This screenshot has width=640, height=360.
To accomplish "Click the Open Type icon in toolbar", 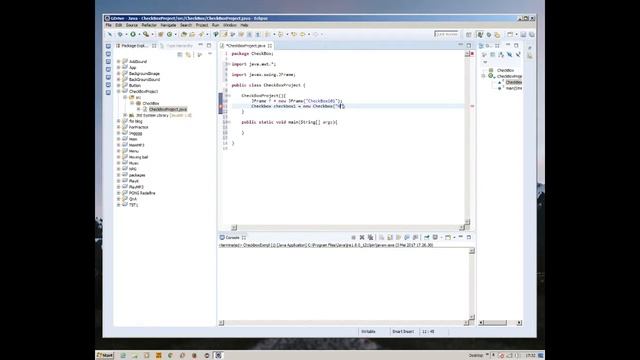I will click(x=184, y=35).
